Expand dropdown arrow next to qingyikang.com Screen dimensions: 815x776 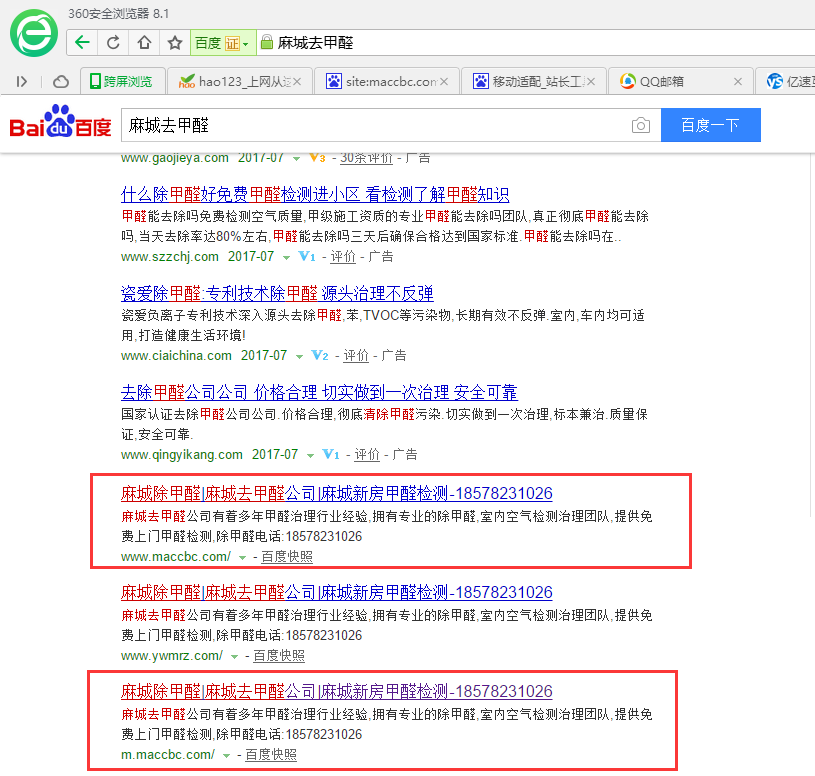click(x=310, y=455)
